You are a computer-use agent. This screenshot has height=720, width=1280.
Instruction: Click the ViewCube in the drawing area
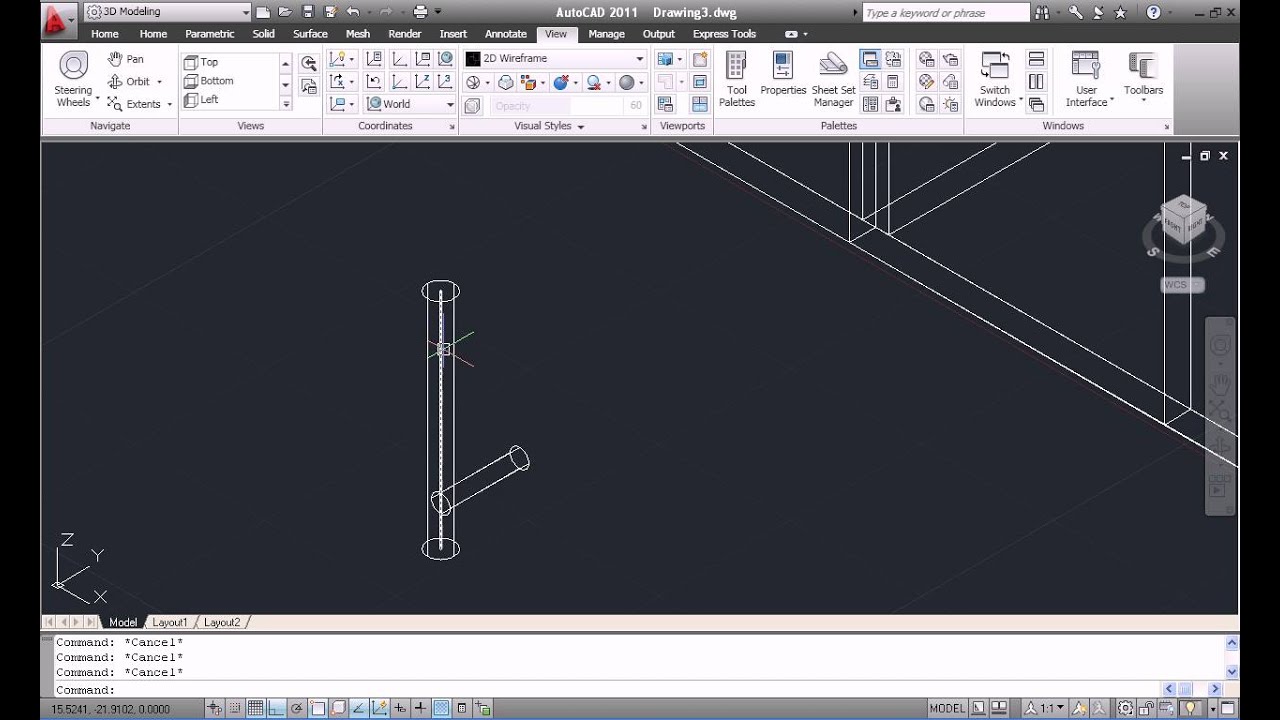click(x=1182, y=219)
